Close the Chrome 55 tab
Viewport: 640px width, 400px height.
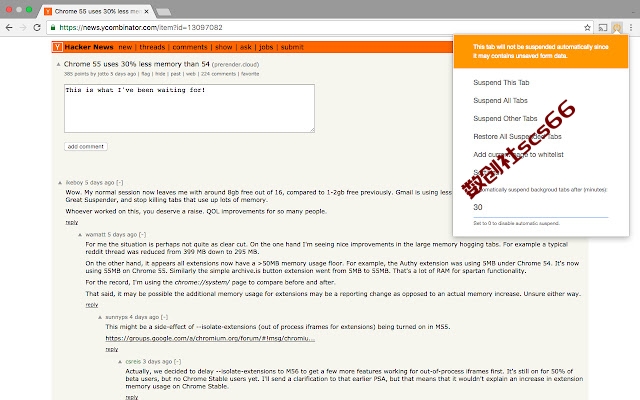click(147, 11)
